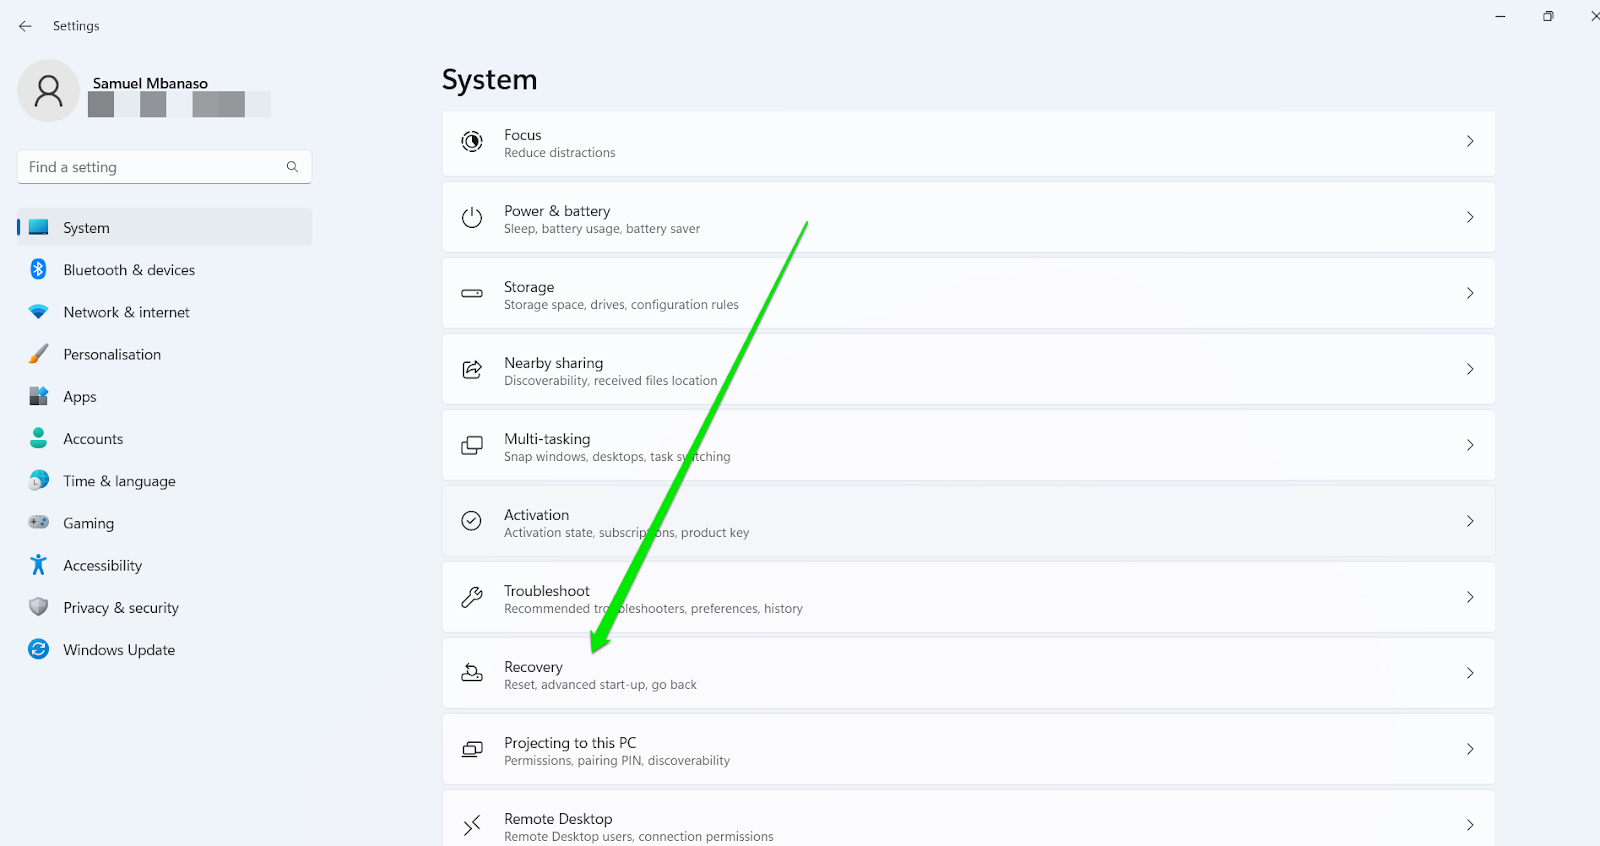Viewport: 1600px width, 846px height.
Task: Open Windows Update settings
Action: click(165, 649)
